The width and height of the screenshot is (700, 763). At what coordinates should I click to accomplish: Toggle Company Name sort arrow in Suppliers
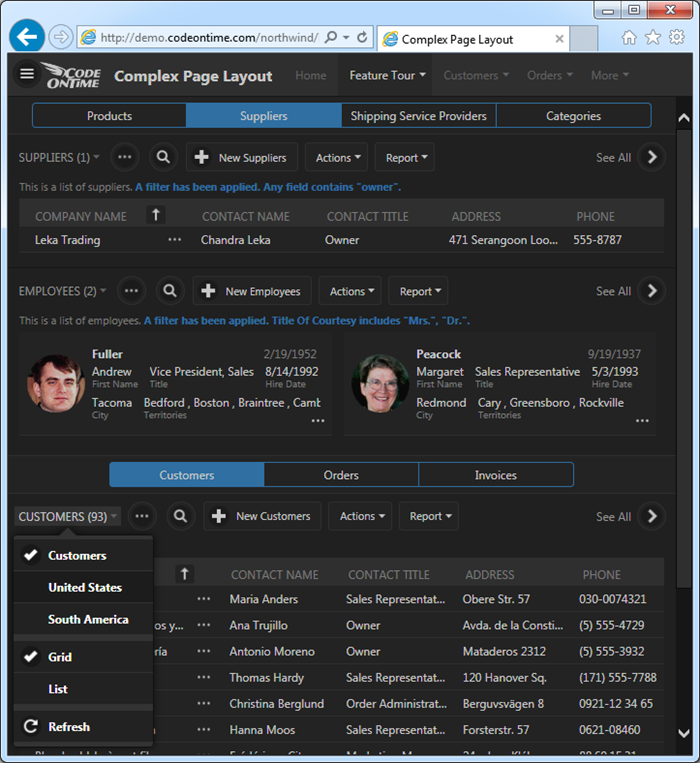[156, 215]
